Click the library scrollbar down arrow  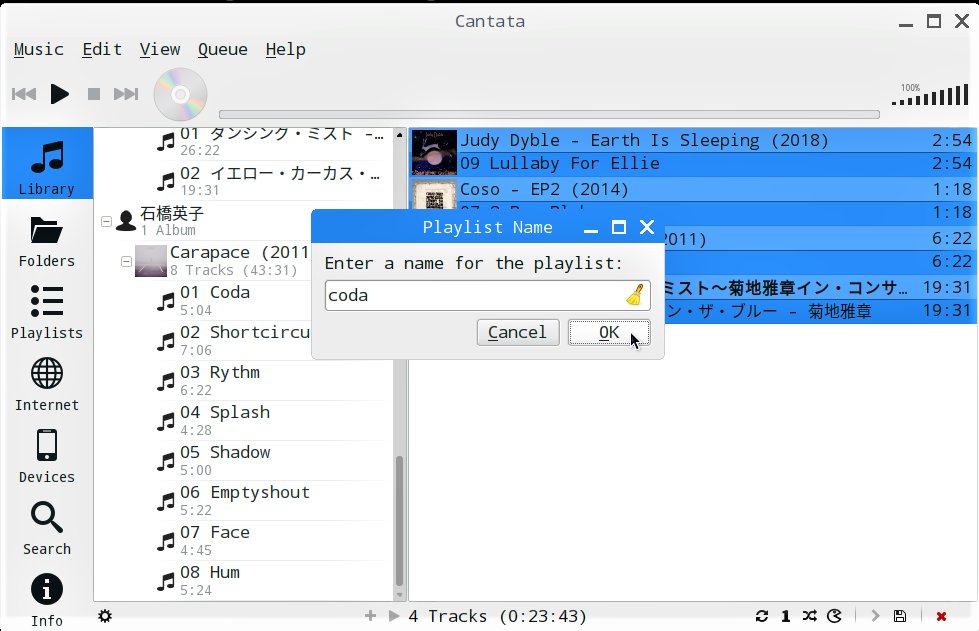[x=400, y=595]
